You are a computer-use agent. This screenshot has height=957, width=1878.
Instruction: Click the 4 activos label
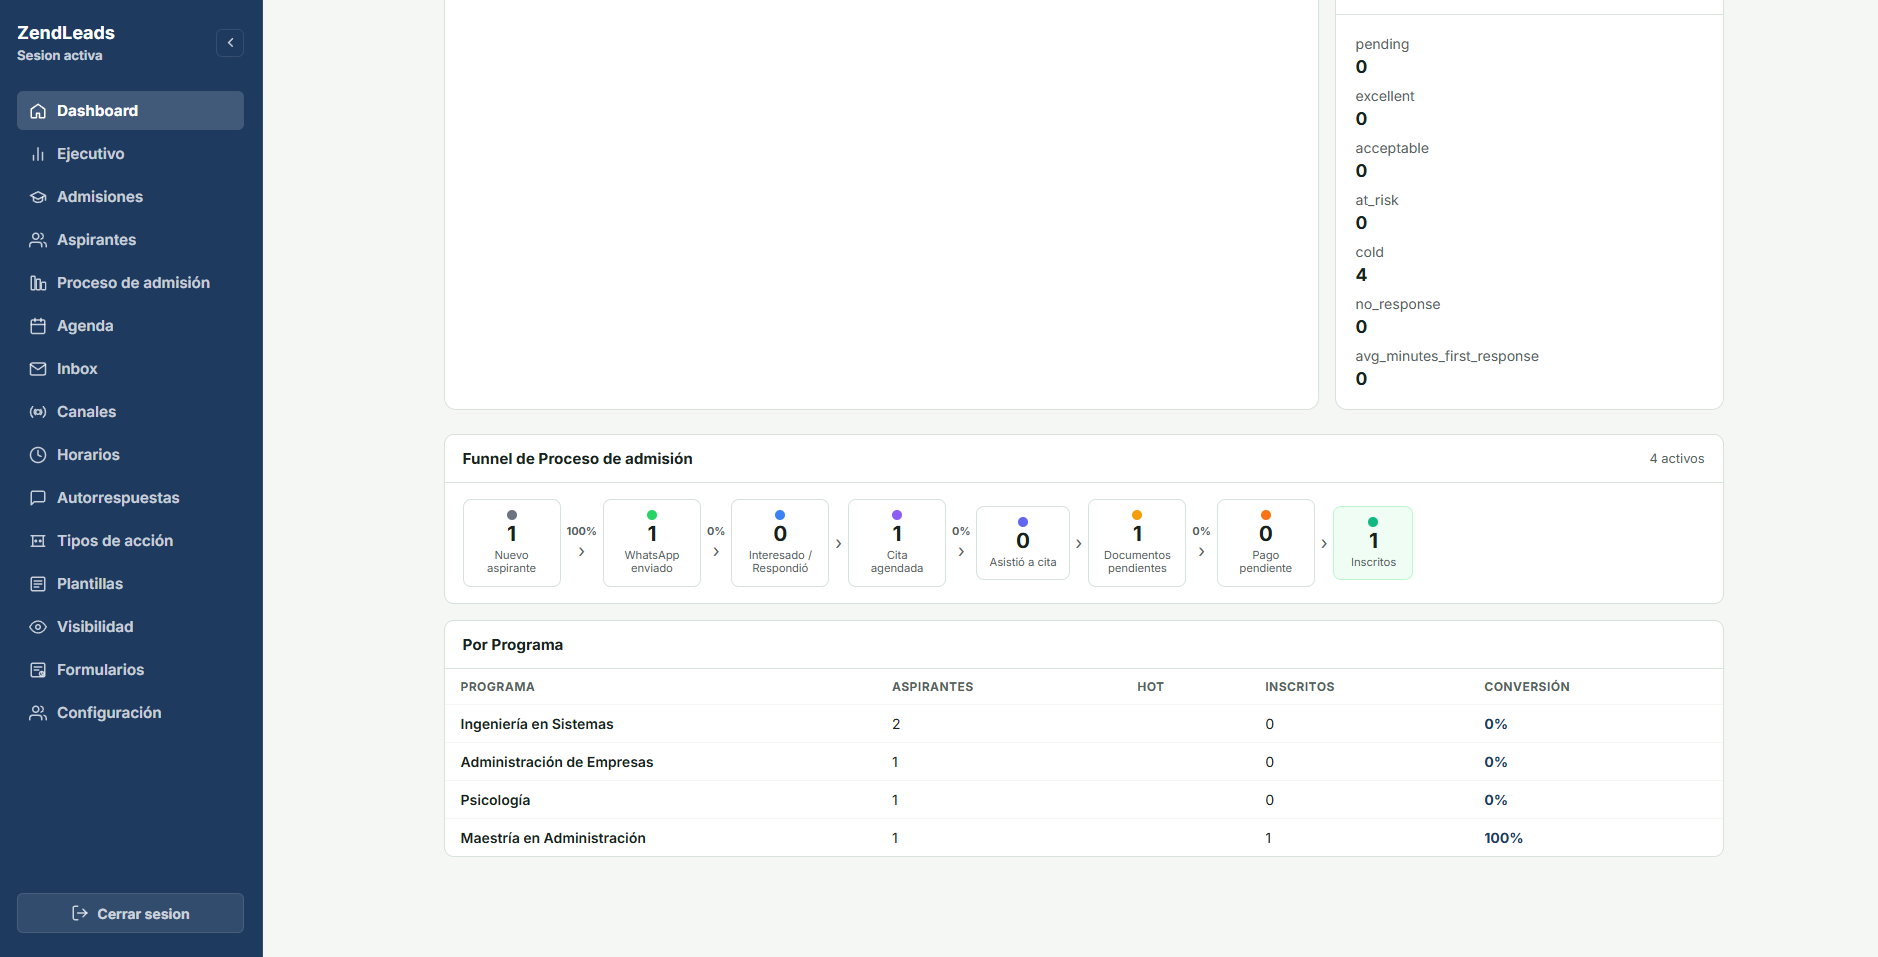tap(1677, 459)
